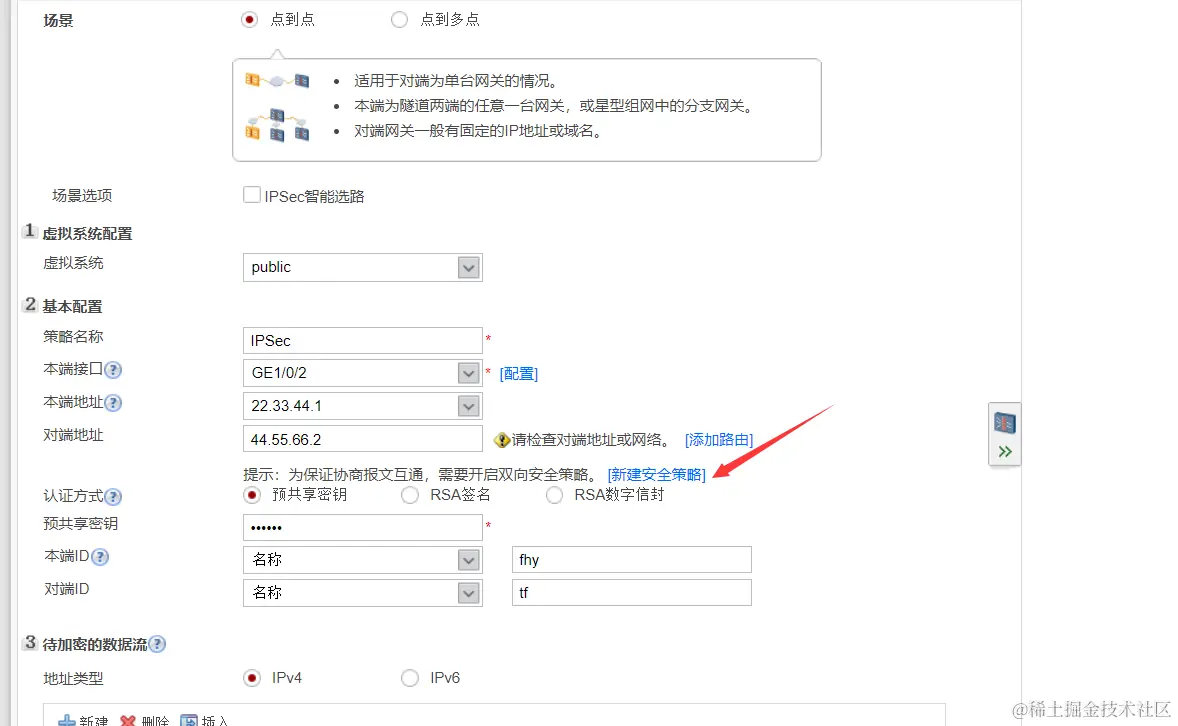Click the topology panel icon on right edge
Viewport: 1178px width, 726px height.
[1004, 423]
